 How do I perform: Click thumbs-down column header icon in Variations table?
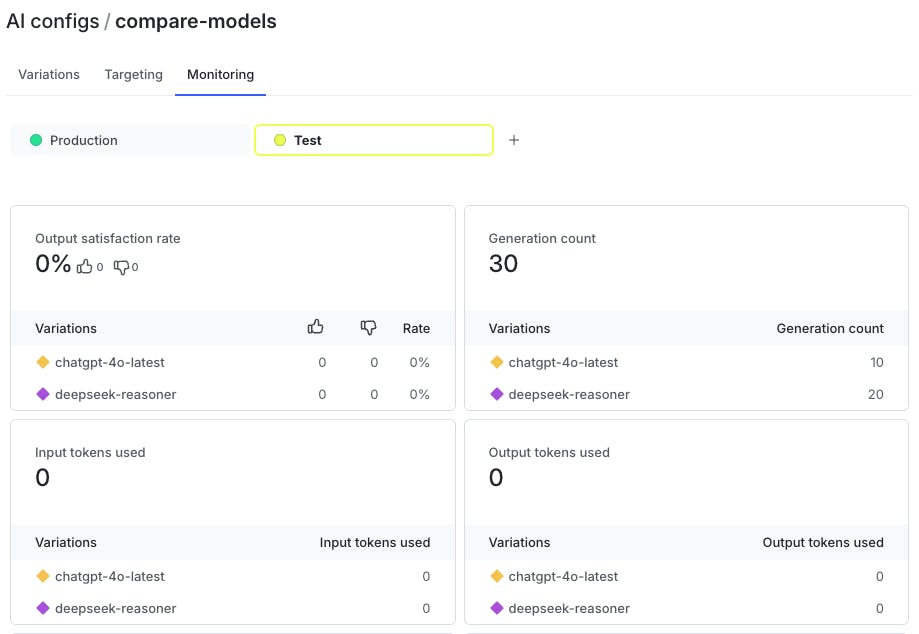point(368,327)
